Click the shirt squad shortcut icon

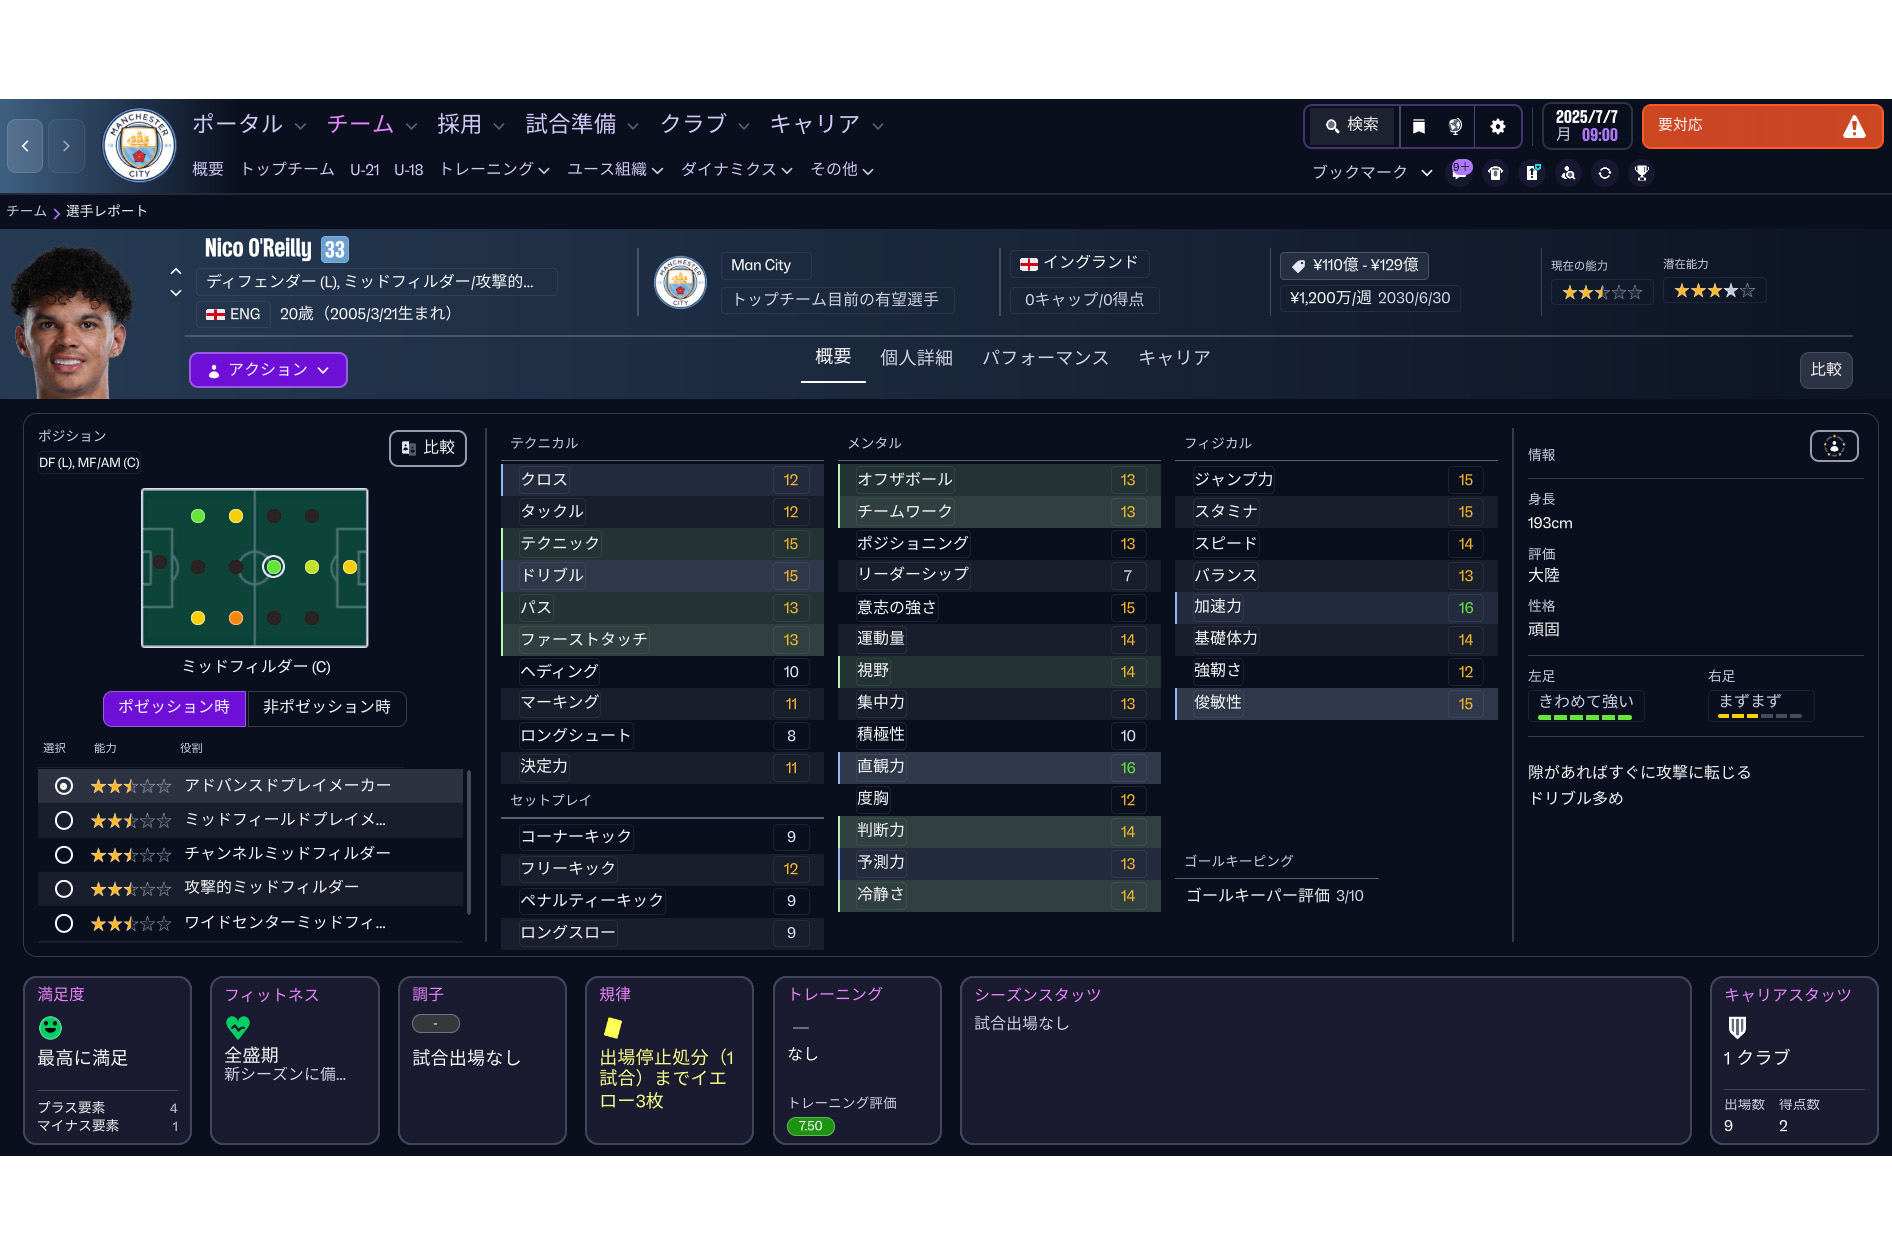click(1495, 173)
